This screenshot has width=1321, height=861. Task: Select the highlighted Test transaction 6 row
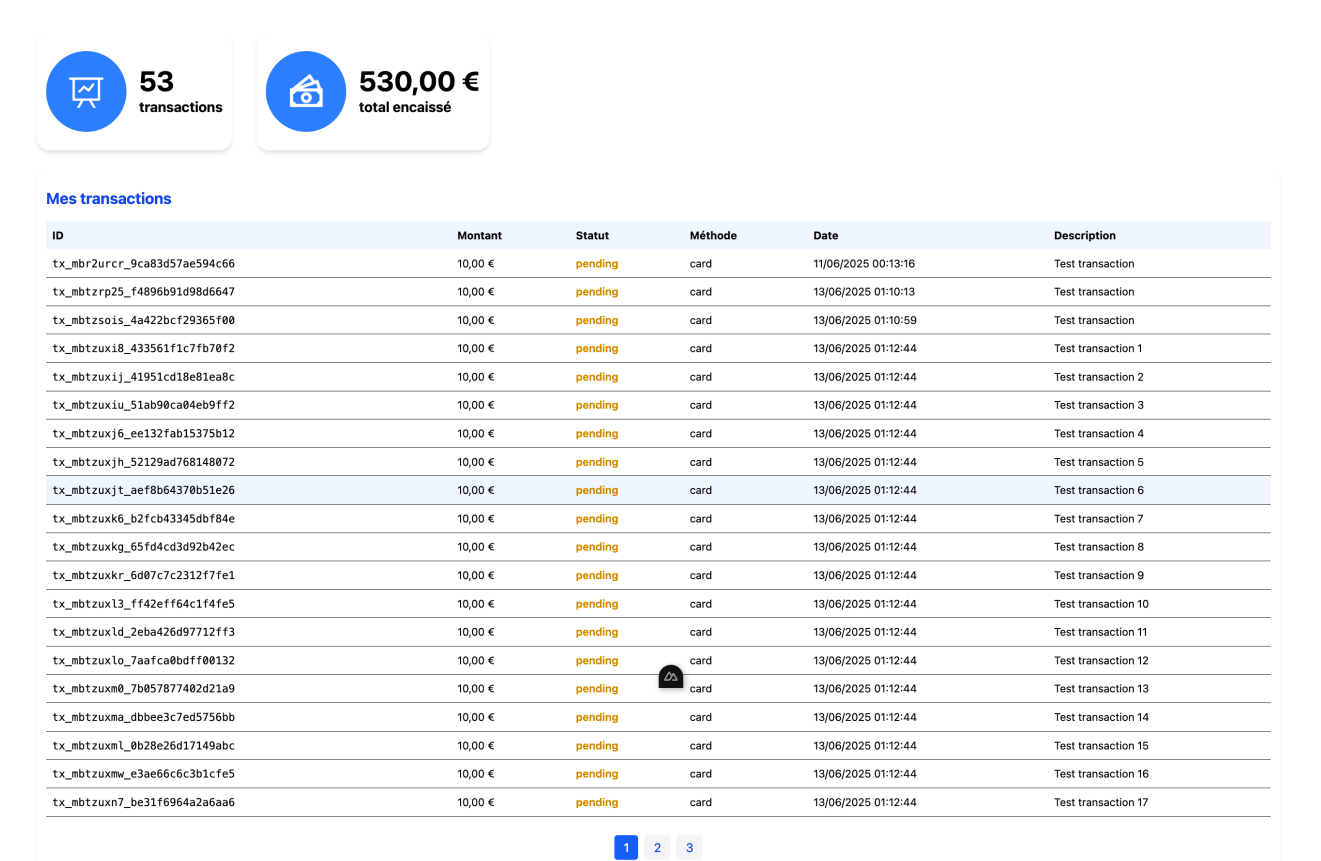[x=660, y=490]
